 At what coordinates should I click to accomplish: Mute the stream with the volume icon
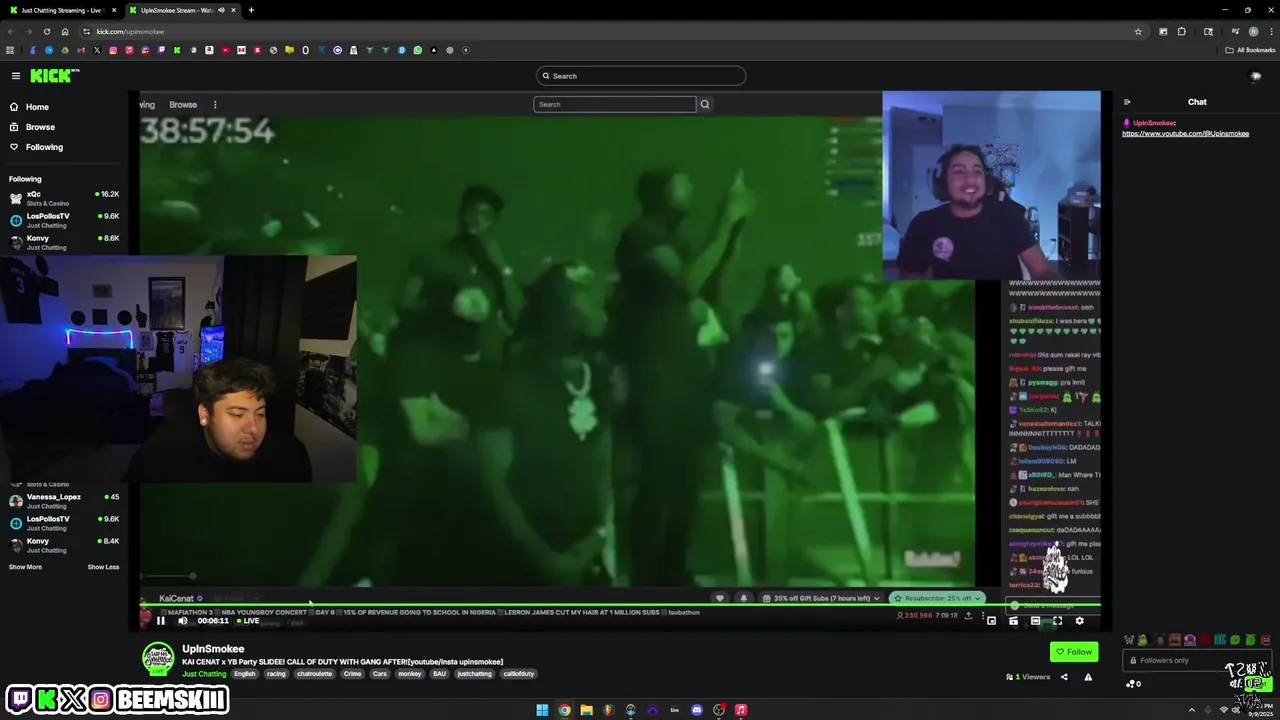182,621
